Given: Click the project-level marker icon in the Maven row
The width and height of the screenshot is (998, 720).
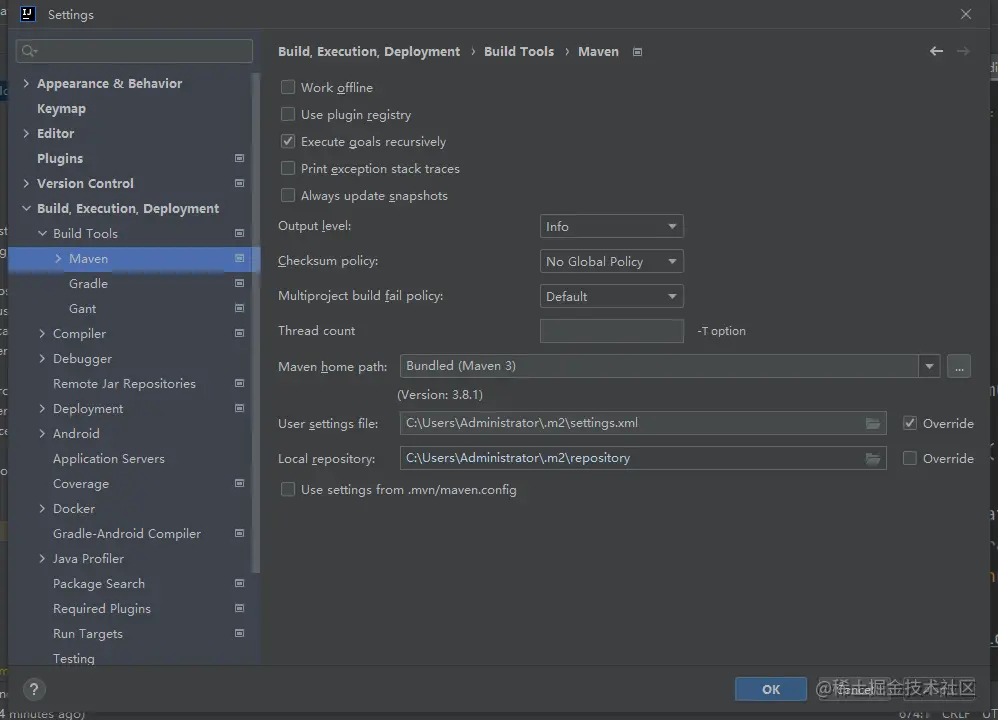Looking at the screenshot, I should point(239,258).
